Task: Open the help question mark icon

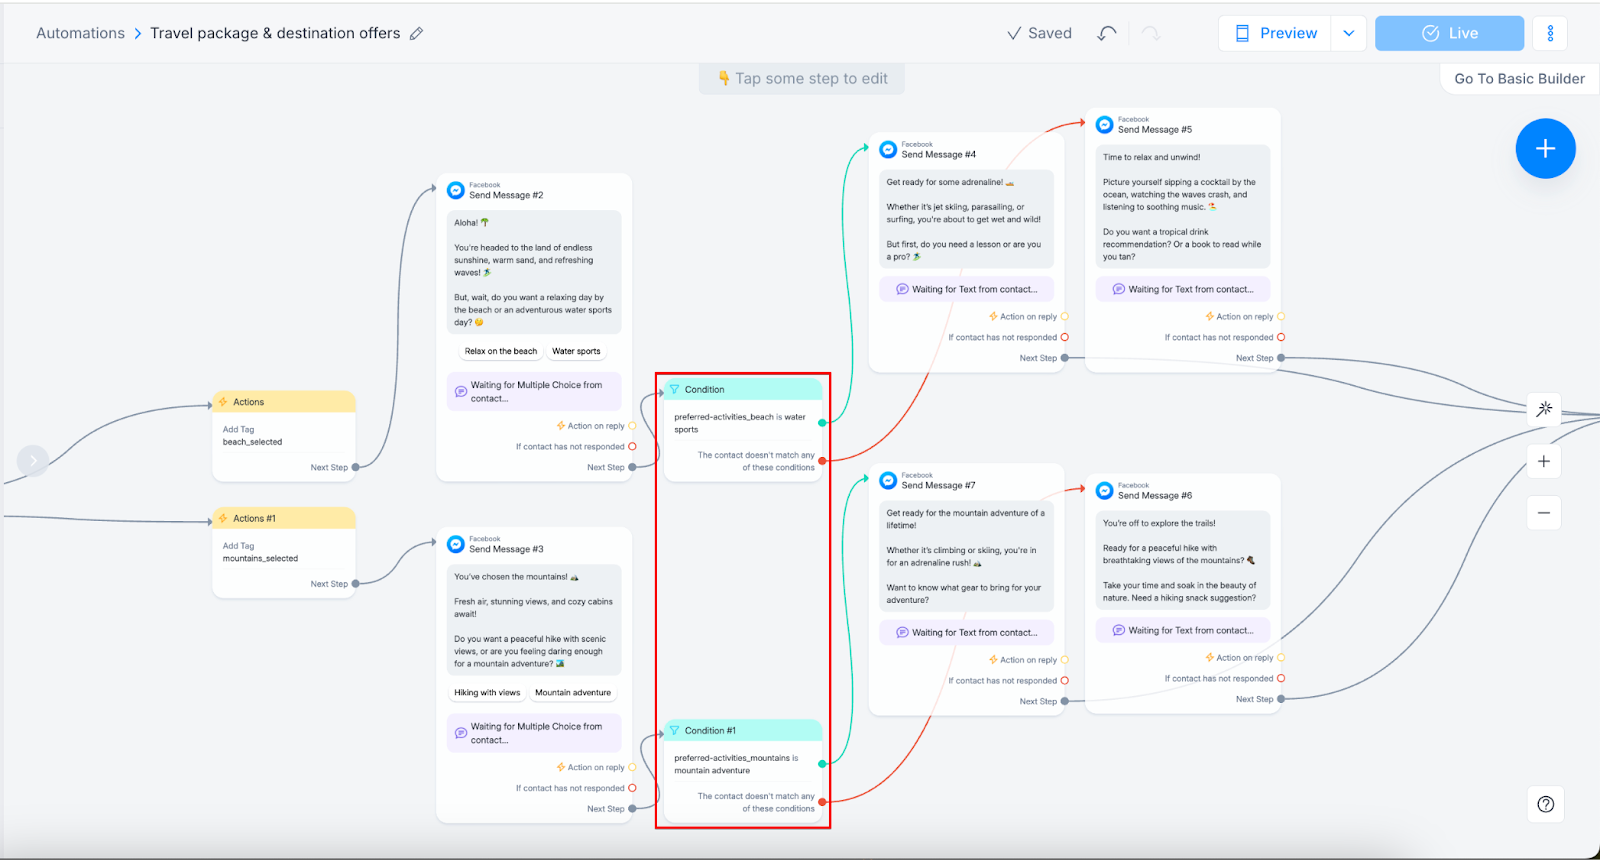Action: pos(1545,804)
